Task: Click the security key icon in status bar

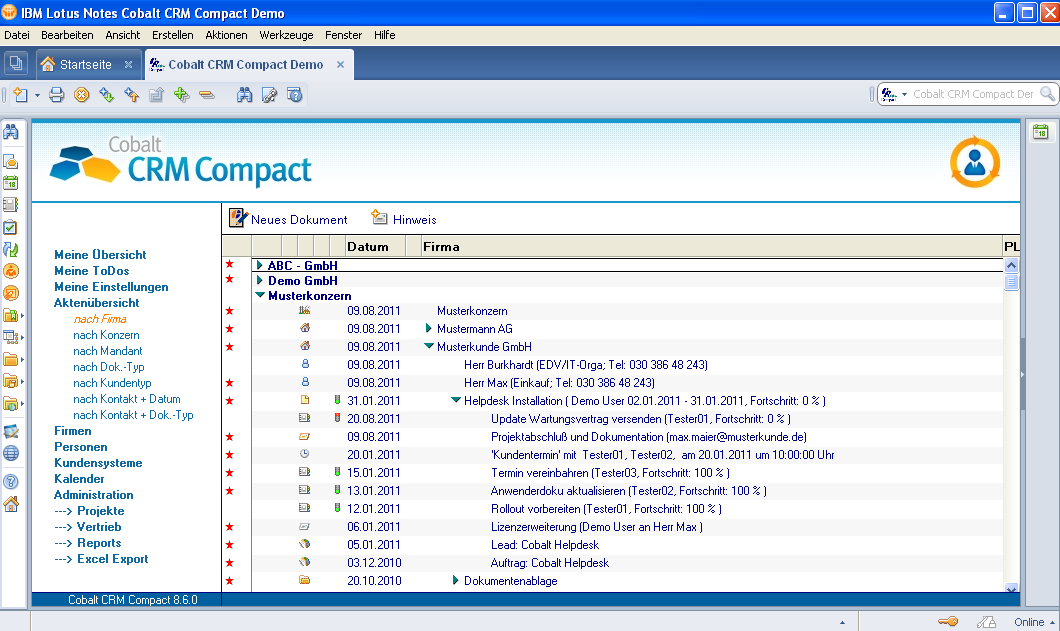Action: pos(948,622)
